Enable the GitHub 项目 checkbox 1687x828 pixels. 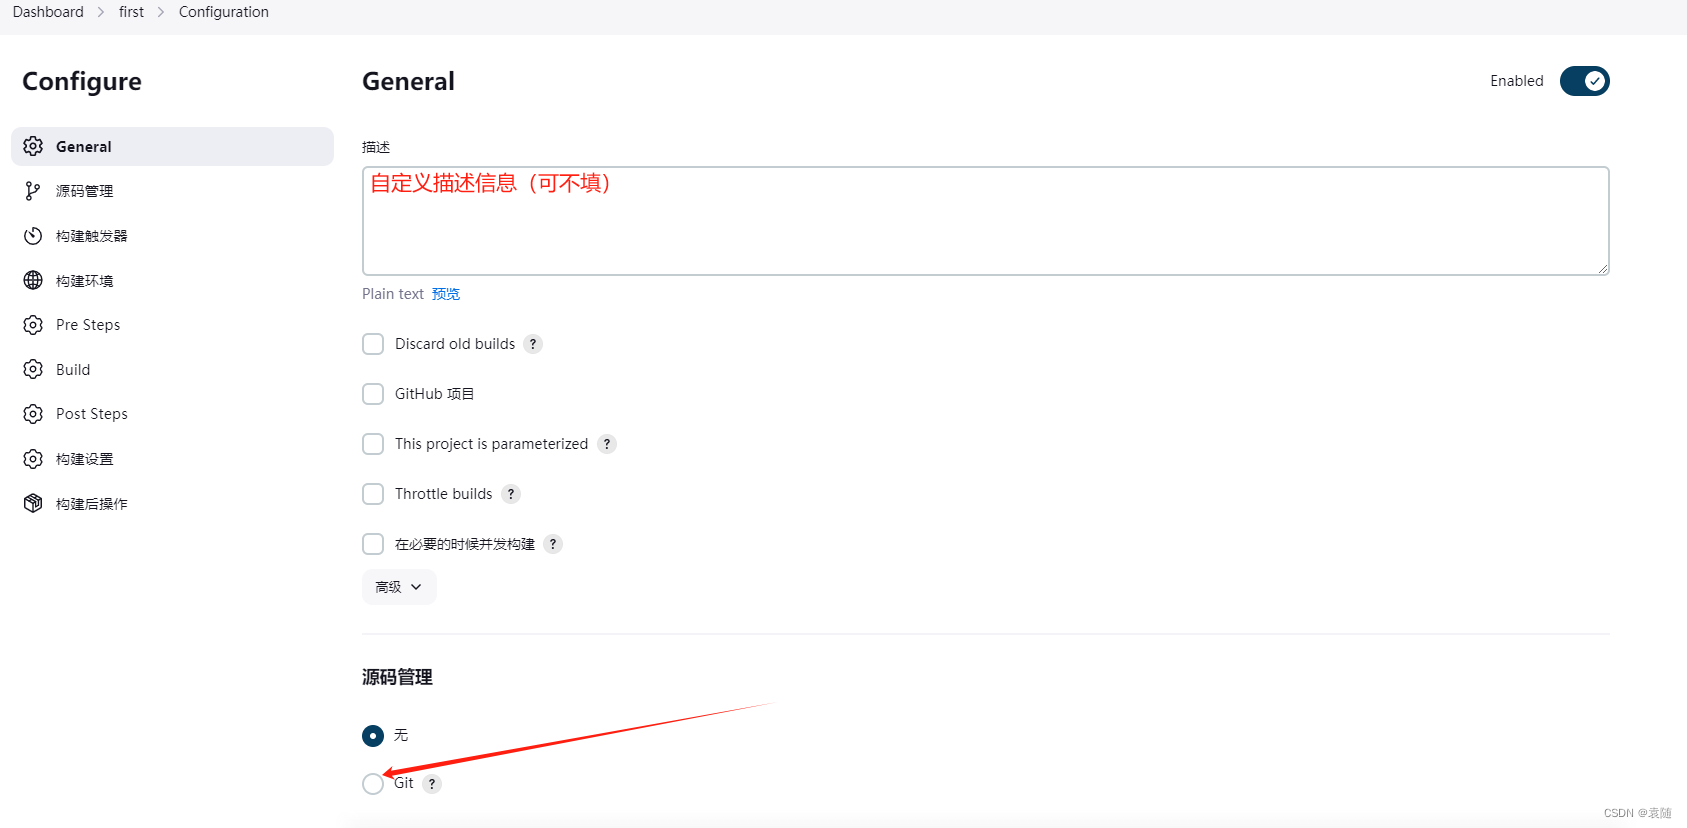[373, 394]
